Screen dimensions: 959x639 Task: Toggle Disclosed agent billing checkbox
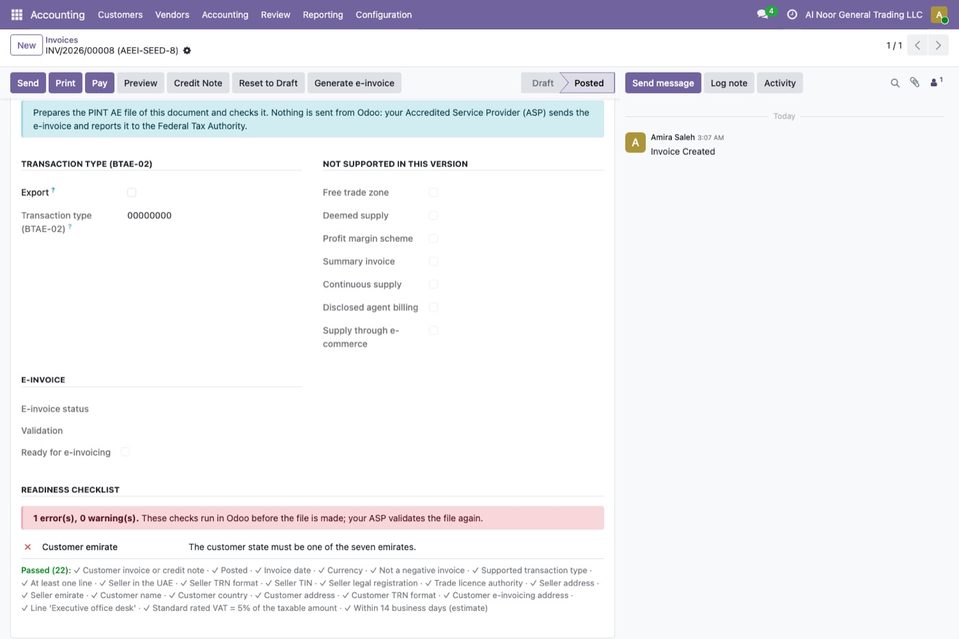[x=434, y=307]
